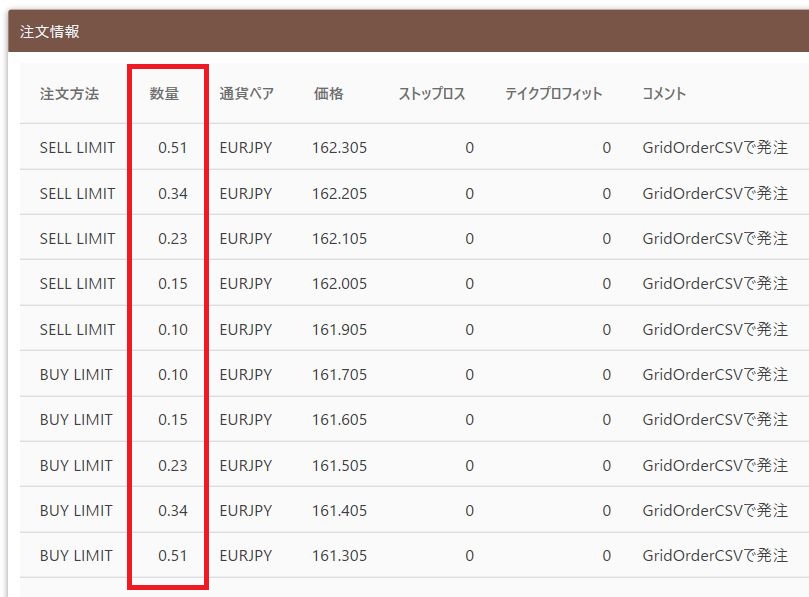The height and width of the screenshot is (597, 809).
Task: Click EURJPY in the 162.105 row
Action: pos(246,238)
